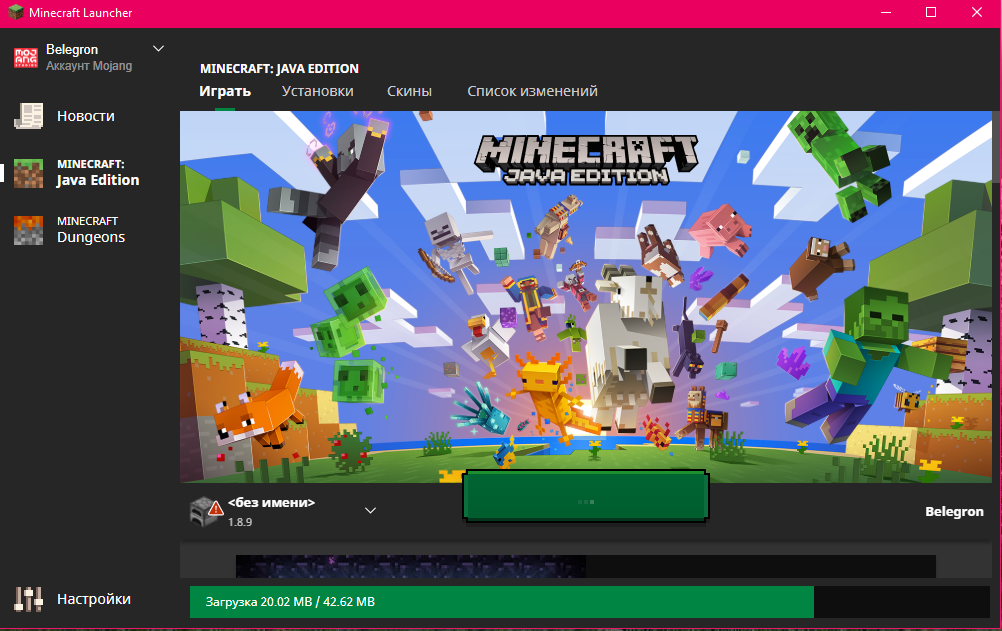Click the Belegron player name at right
Viewport: 1002px width, 631px height.
[954, 511]
